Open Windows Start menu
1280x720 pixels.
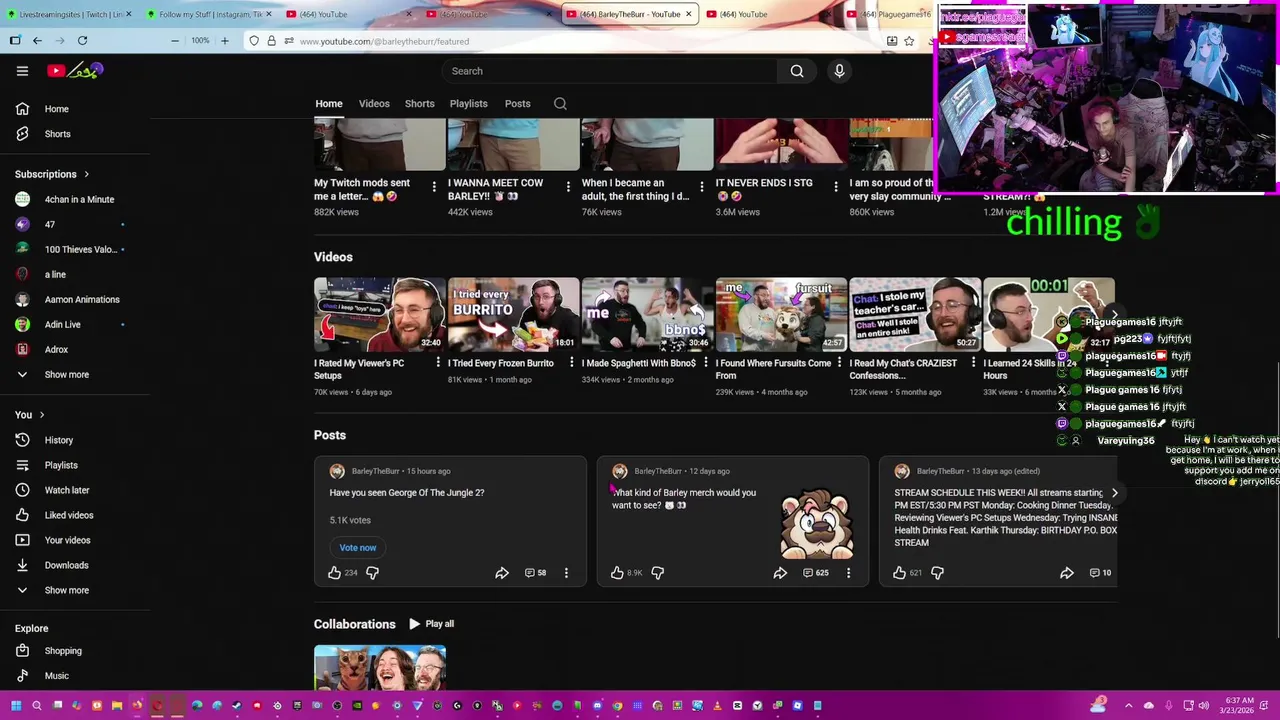pyautogui.click(x=16, y=706)
